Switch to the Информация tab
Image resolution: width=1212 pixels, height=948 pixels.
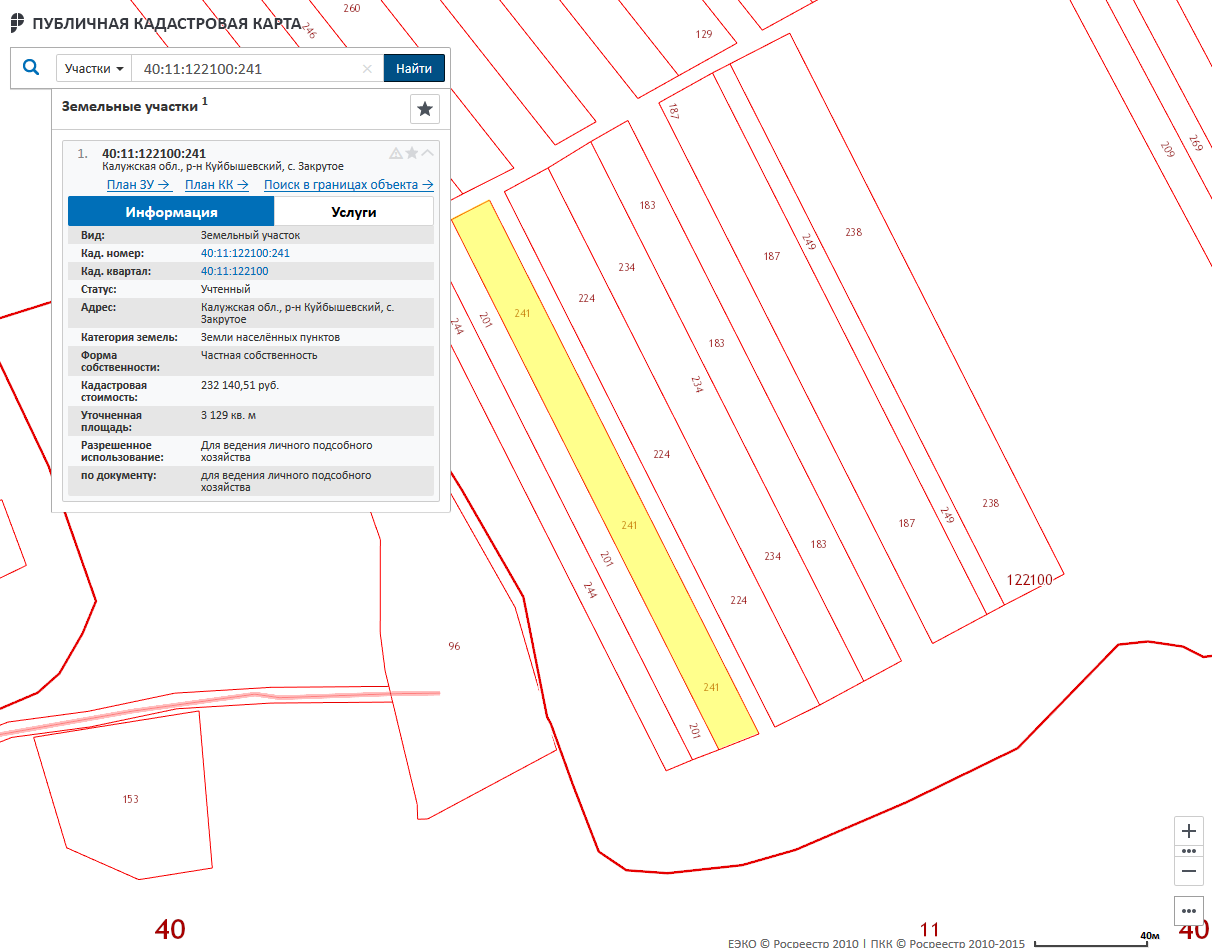pos(171,212)
